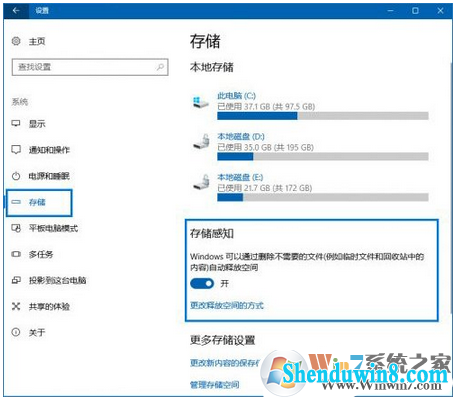Viewport: 458px width, 399px height.
Task: Click the D: drive usage bar
Action: click(x=323, y=156)
